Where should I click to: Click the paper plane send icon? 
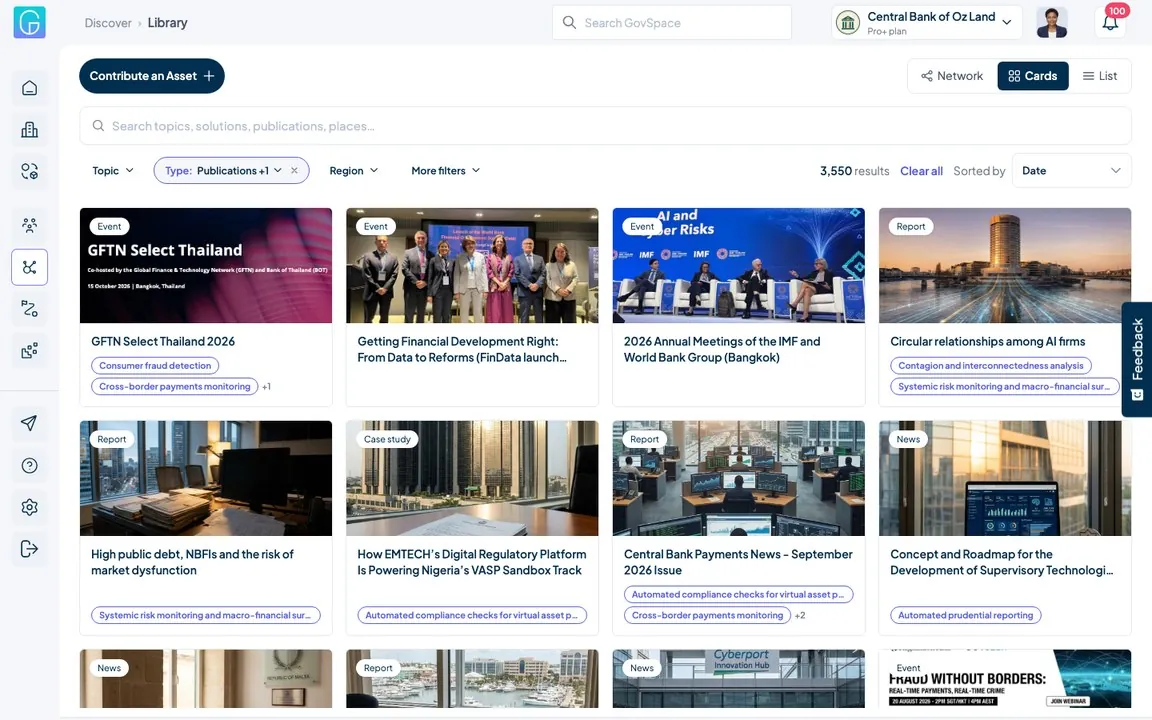[29, 423]
